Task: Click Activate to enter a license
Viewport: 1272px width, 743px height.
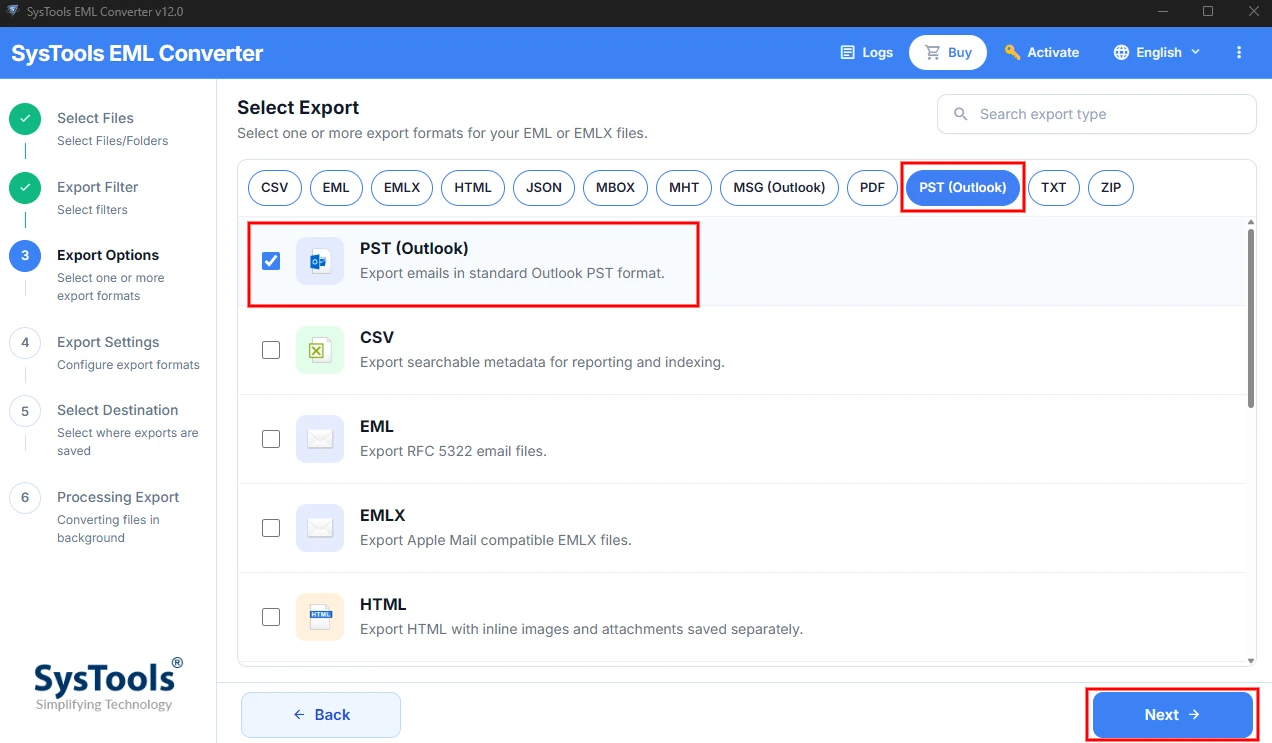Action: [x=1042, y=52]
